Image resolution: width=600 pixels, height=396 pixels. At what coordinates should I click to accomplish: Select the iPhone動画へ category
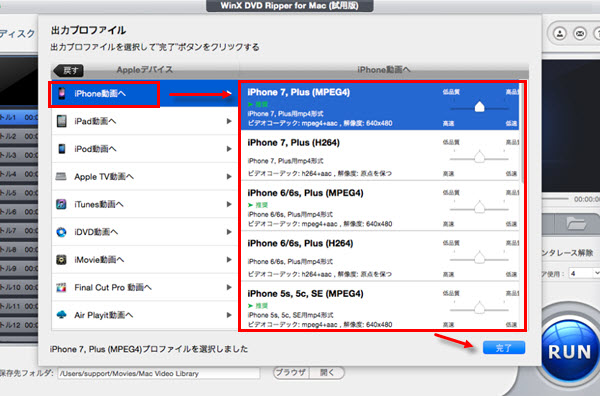(x=144, y=93)
